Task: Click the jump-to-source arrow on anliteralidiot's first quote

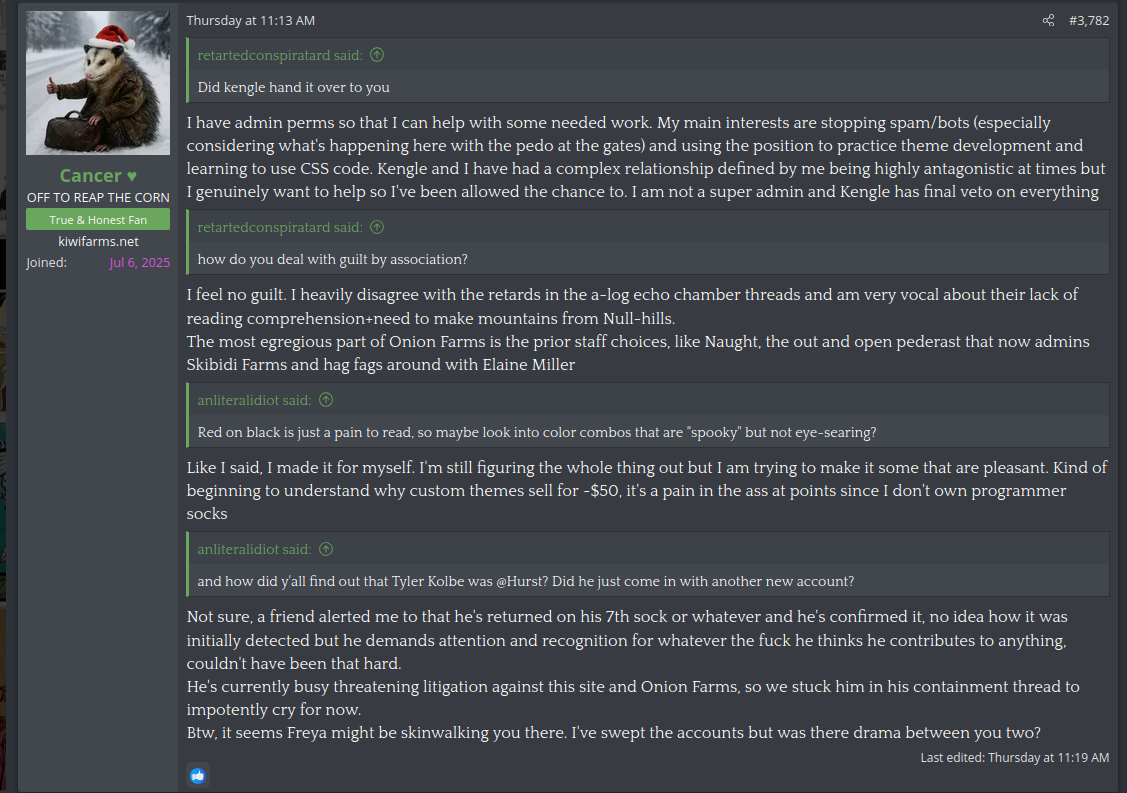Action: (325, 399)
